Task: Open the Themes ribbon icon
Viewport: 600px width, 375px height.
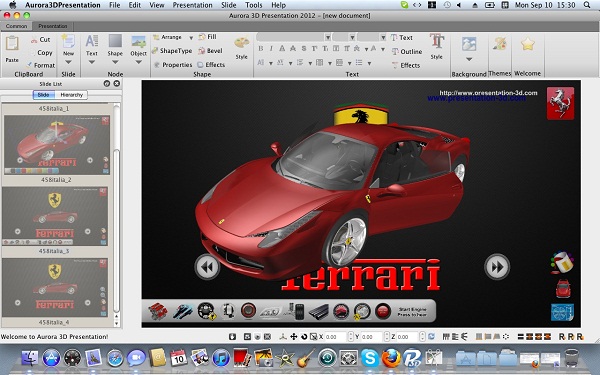Action: 499,44
